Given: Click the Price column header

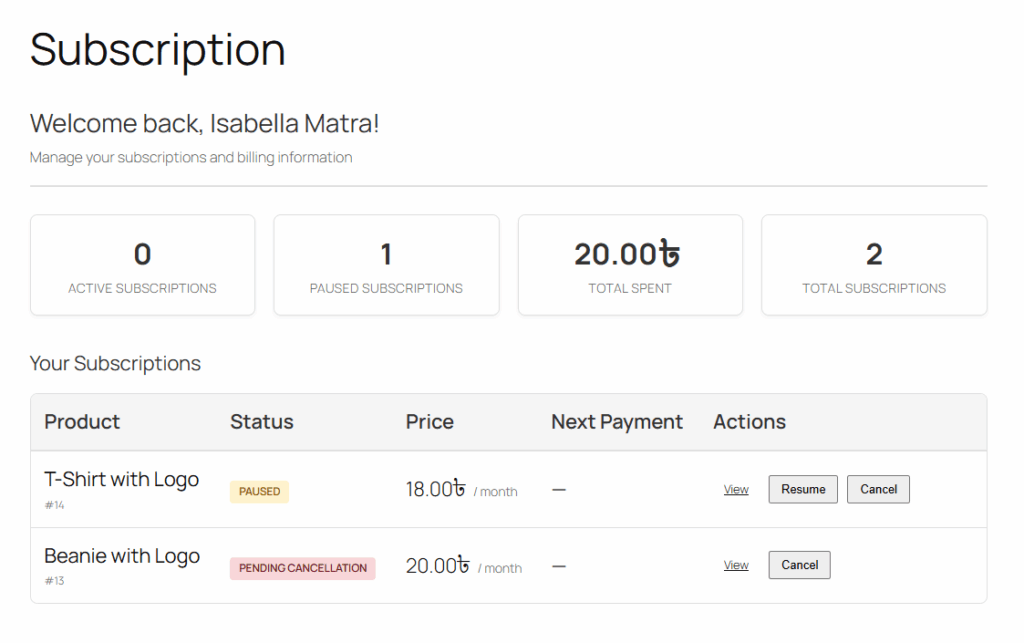Looking at the screenshot, I should (429, 422).
